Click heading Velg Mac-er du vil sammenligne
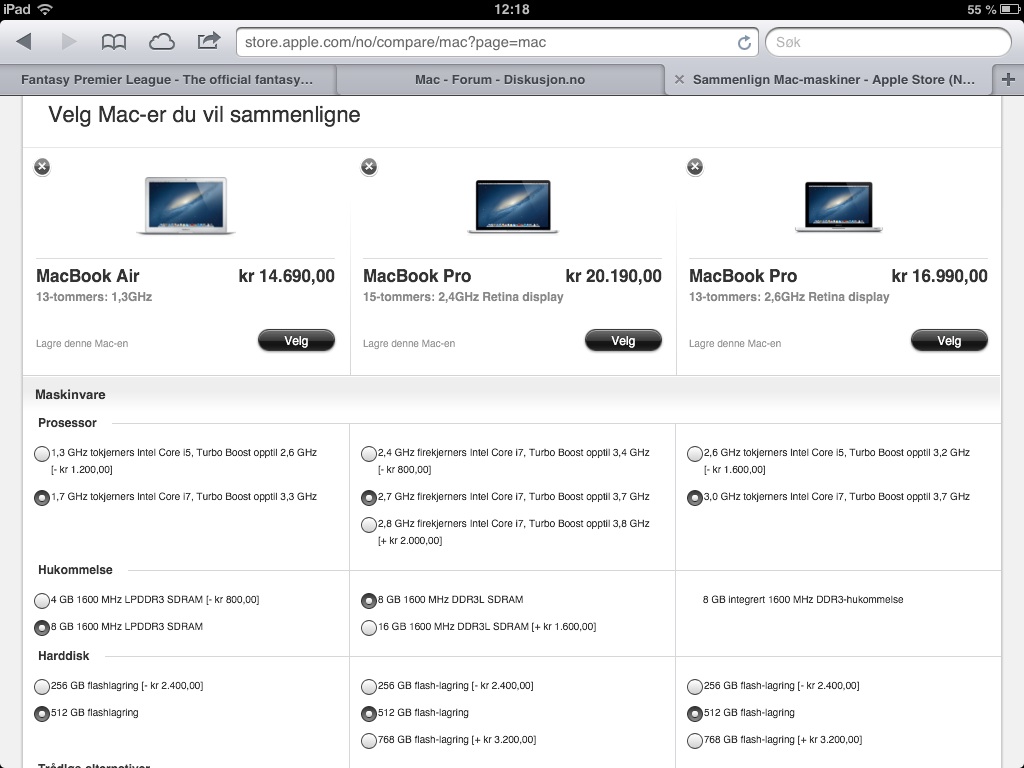 pyautogui.click(x=204, y=115)
